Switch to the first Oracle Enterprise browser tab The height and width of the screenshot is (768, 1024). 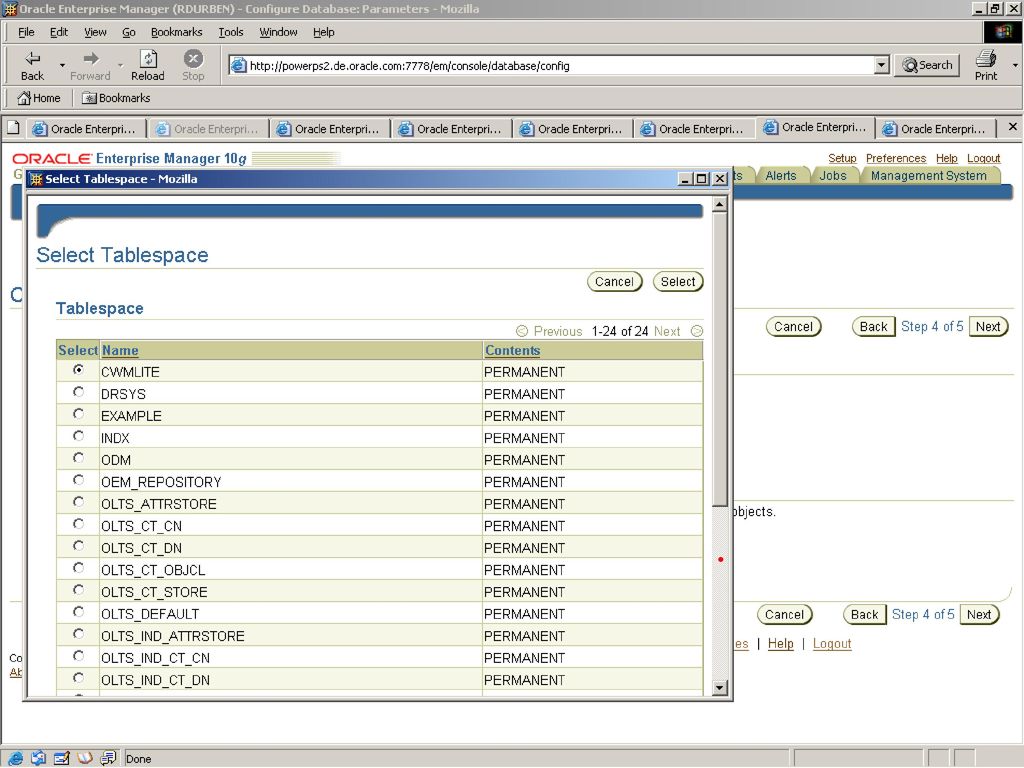(x=86, y=129)
